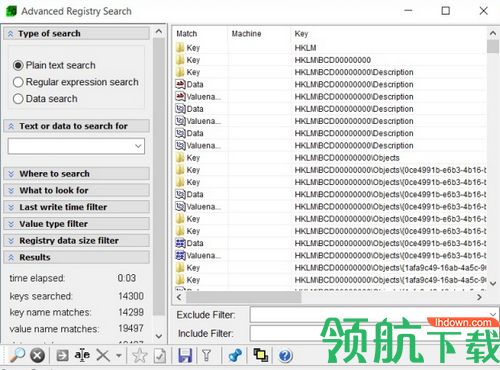Click the key name matches value 14299
This screenshot has height=370, width=500.
(131, 312)
